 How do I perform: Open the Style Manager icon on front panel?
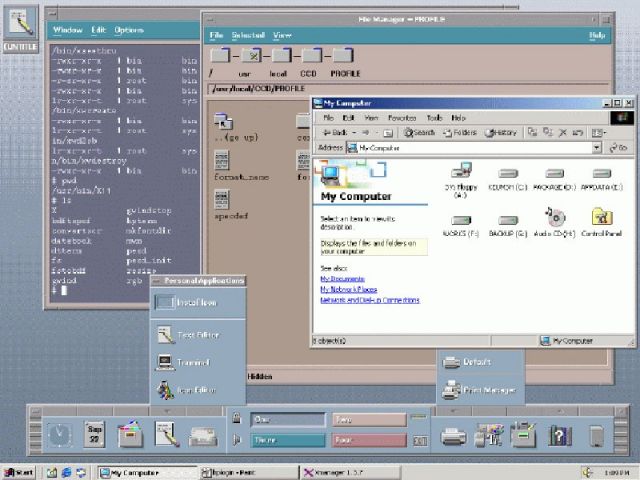point(489,435)
